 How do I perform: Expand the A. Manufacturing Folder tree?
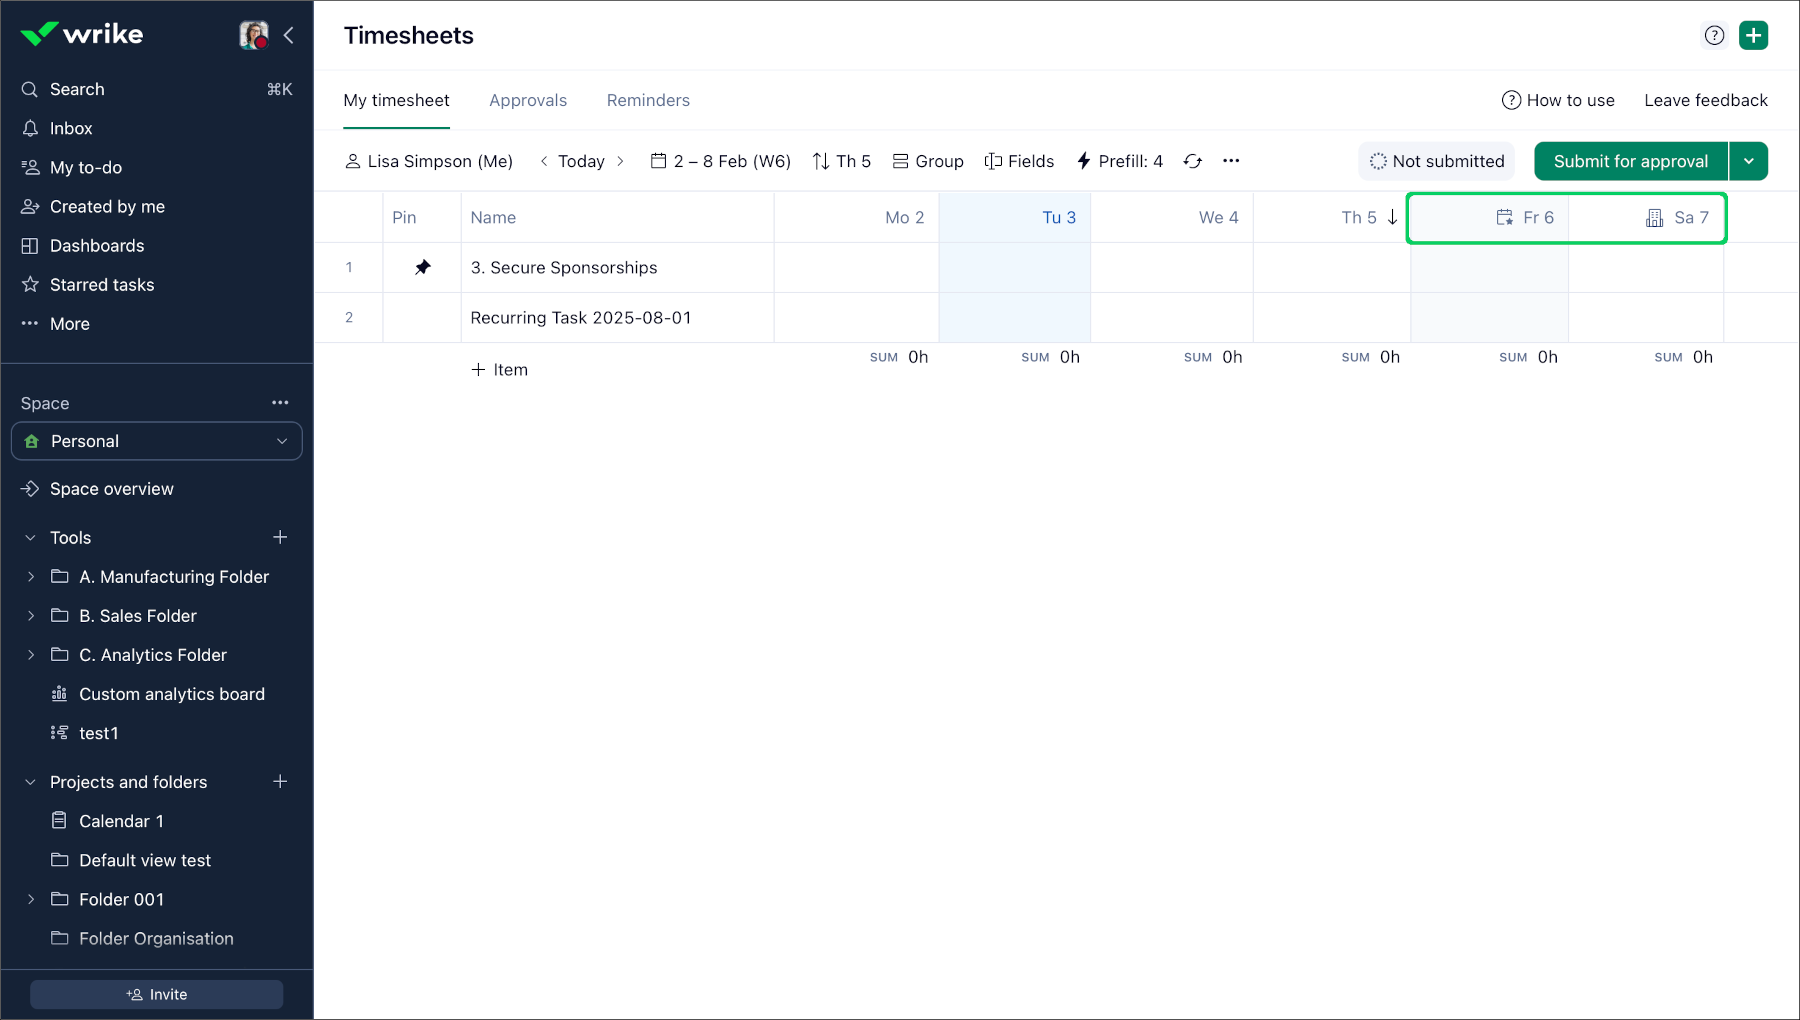31,577
